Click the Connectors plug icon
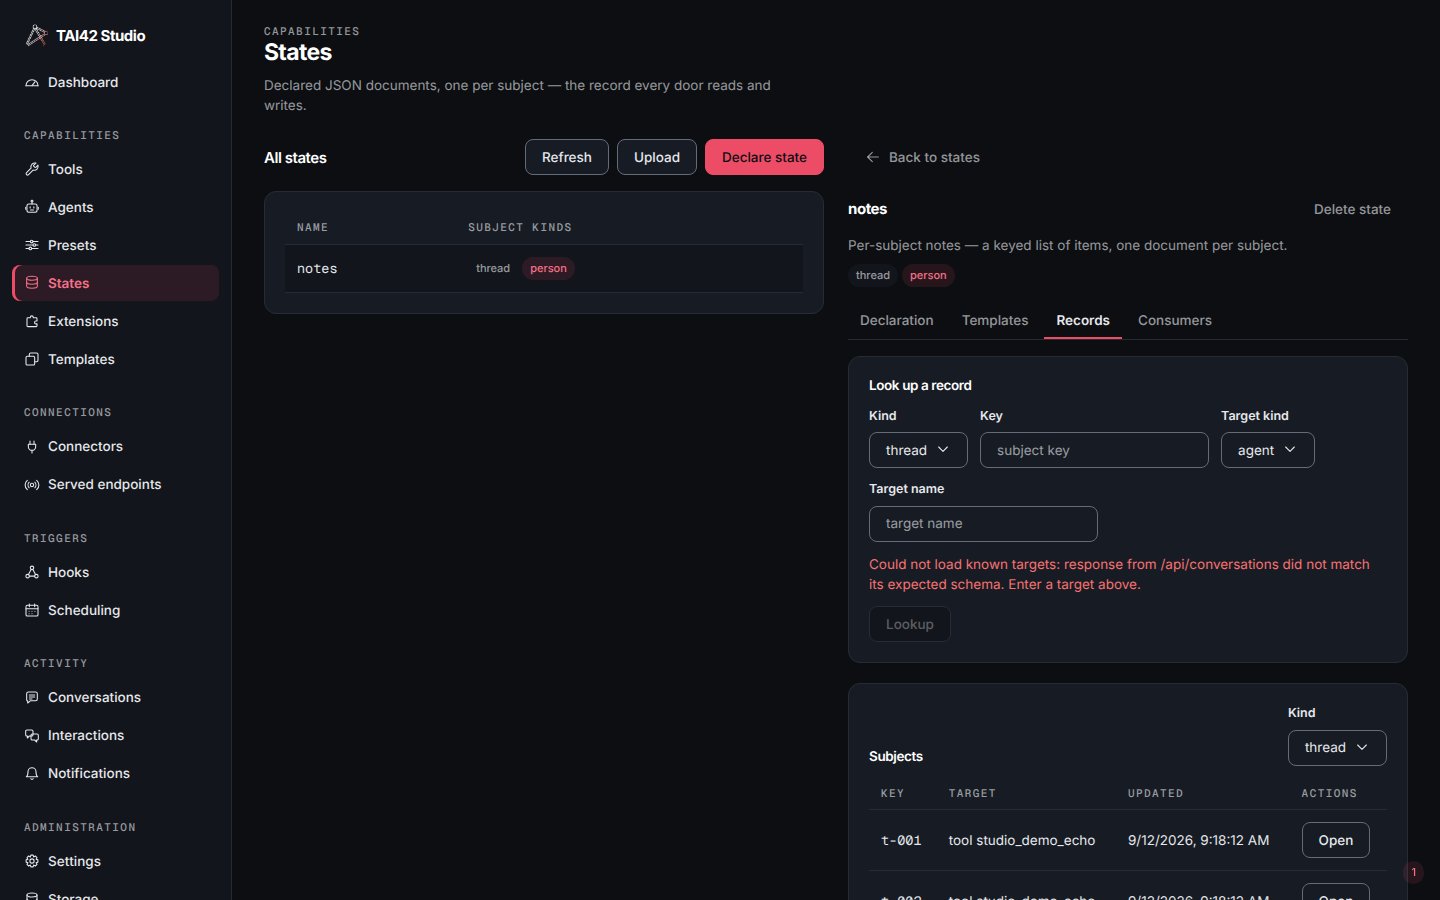 click(32, 447)
